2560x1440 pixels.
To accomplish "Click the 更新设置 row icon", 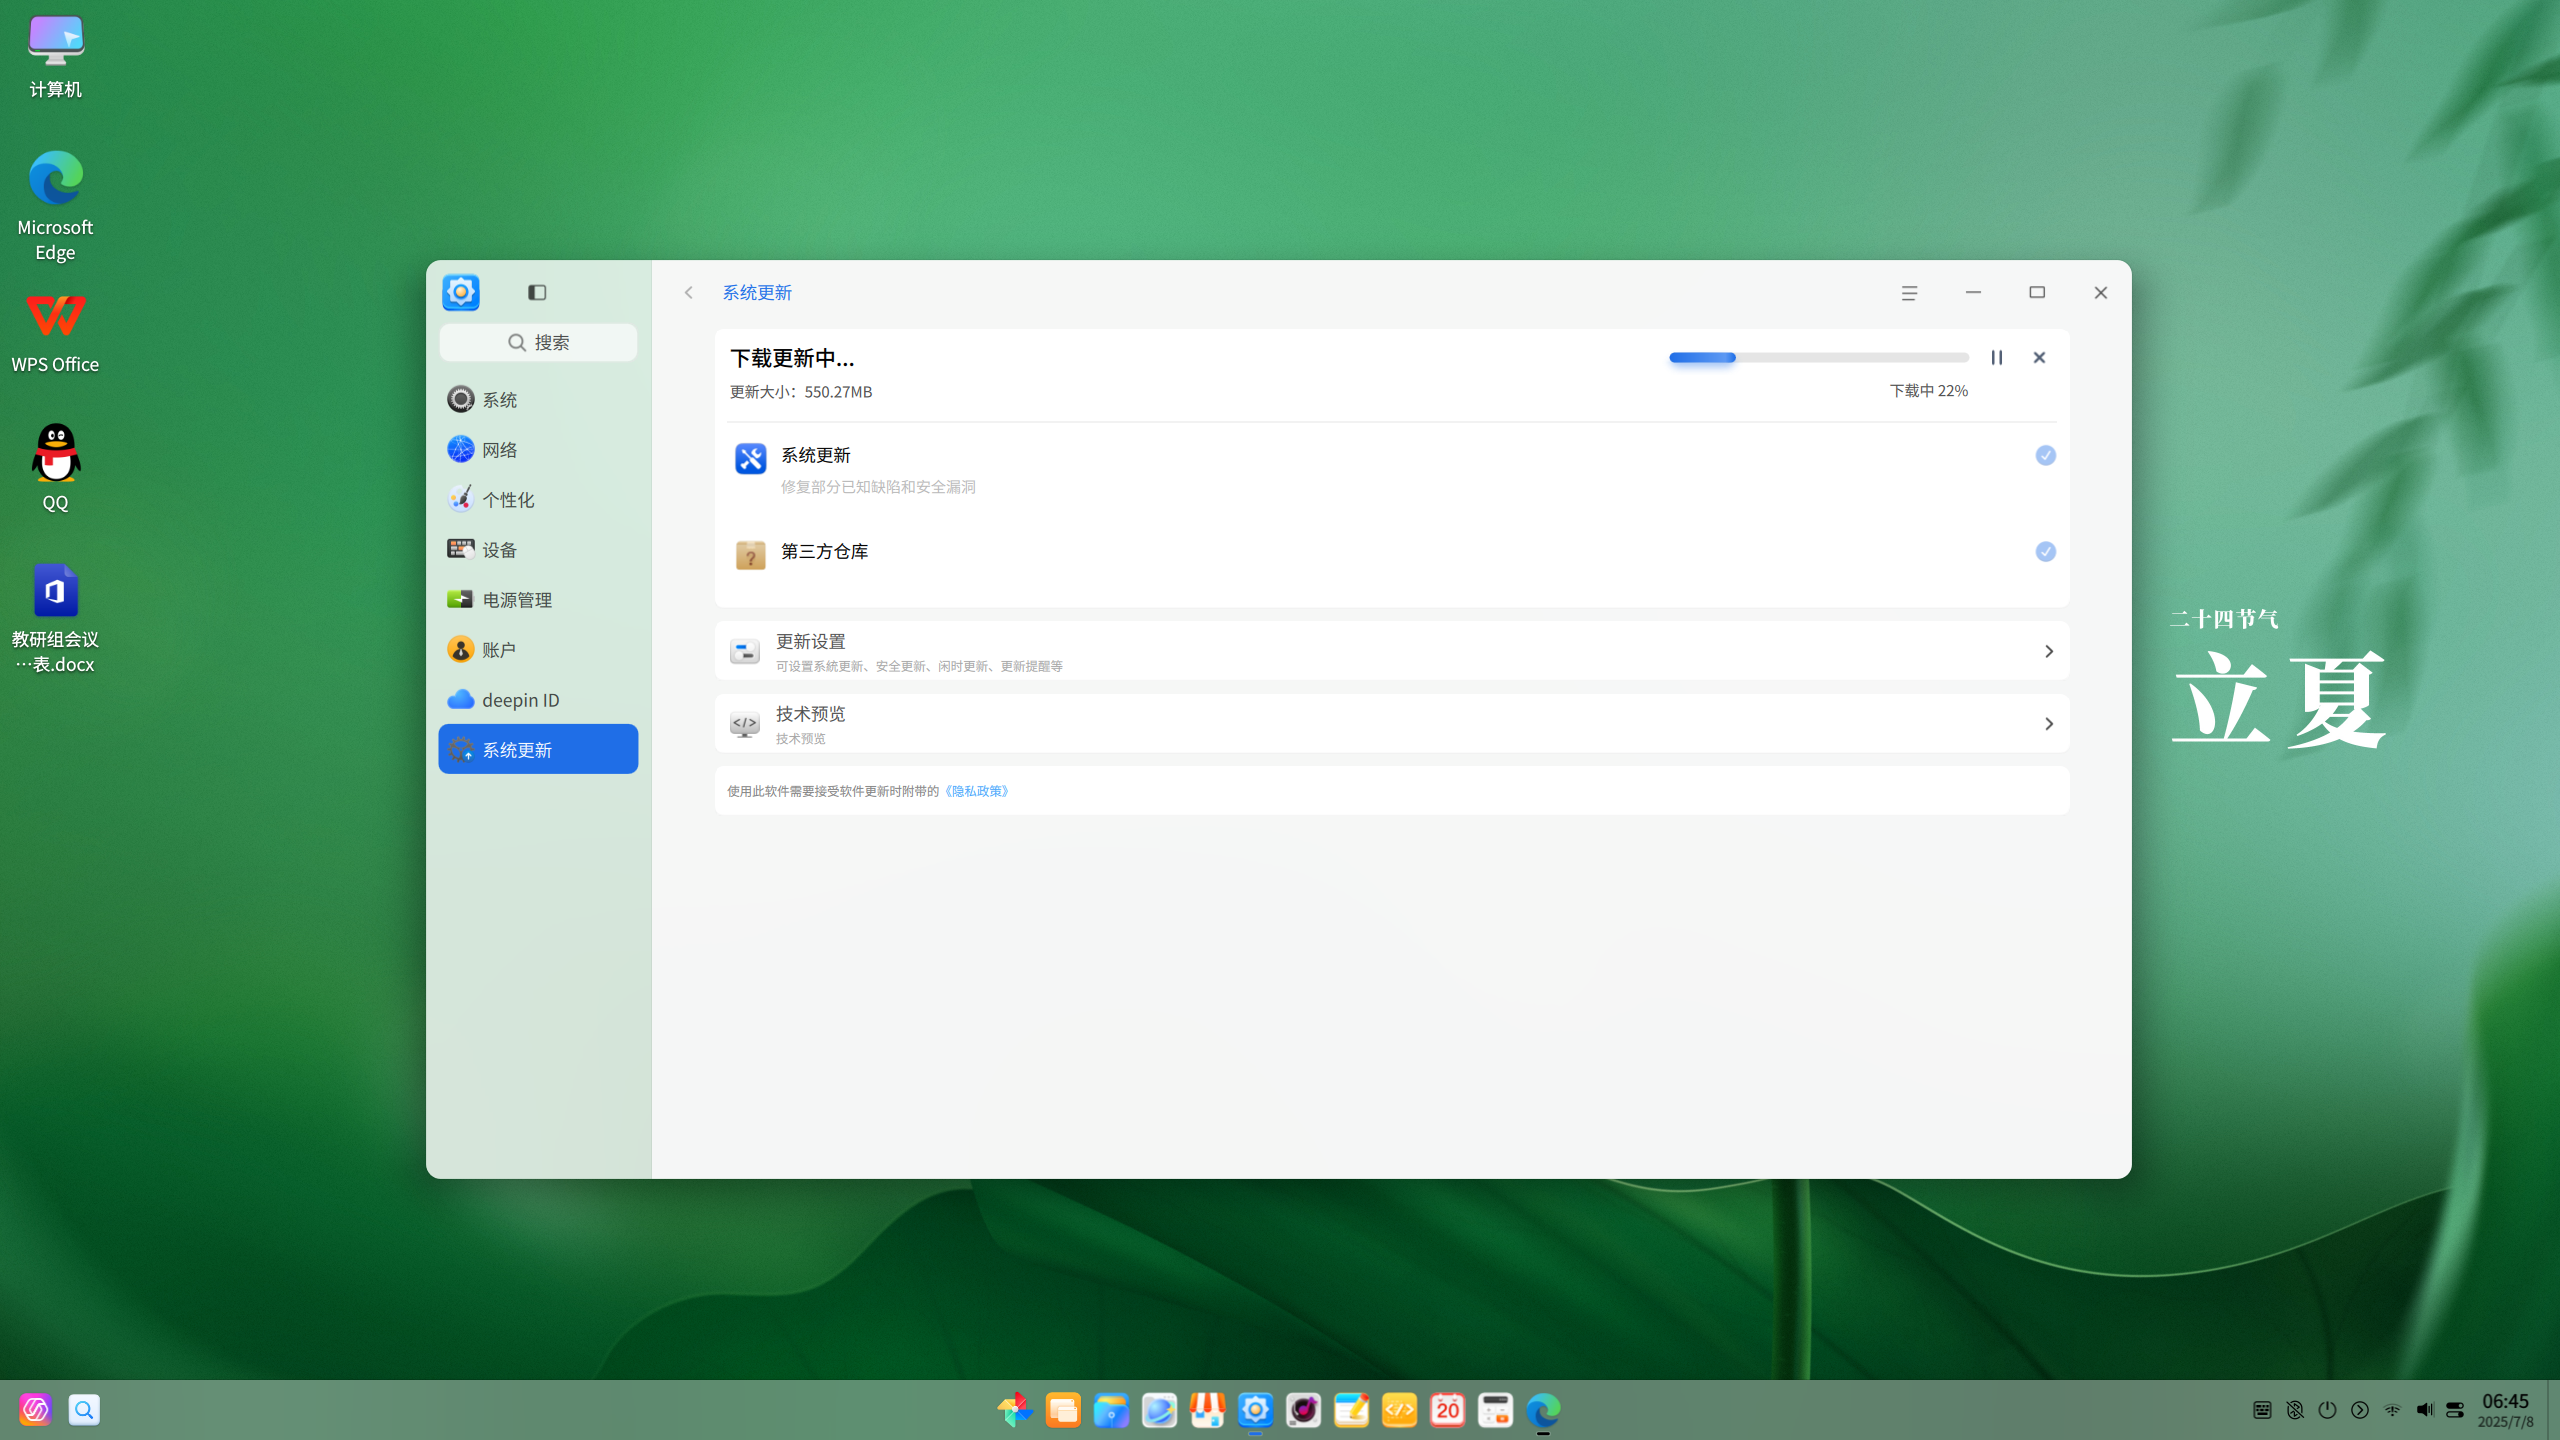I will 744,652.
